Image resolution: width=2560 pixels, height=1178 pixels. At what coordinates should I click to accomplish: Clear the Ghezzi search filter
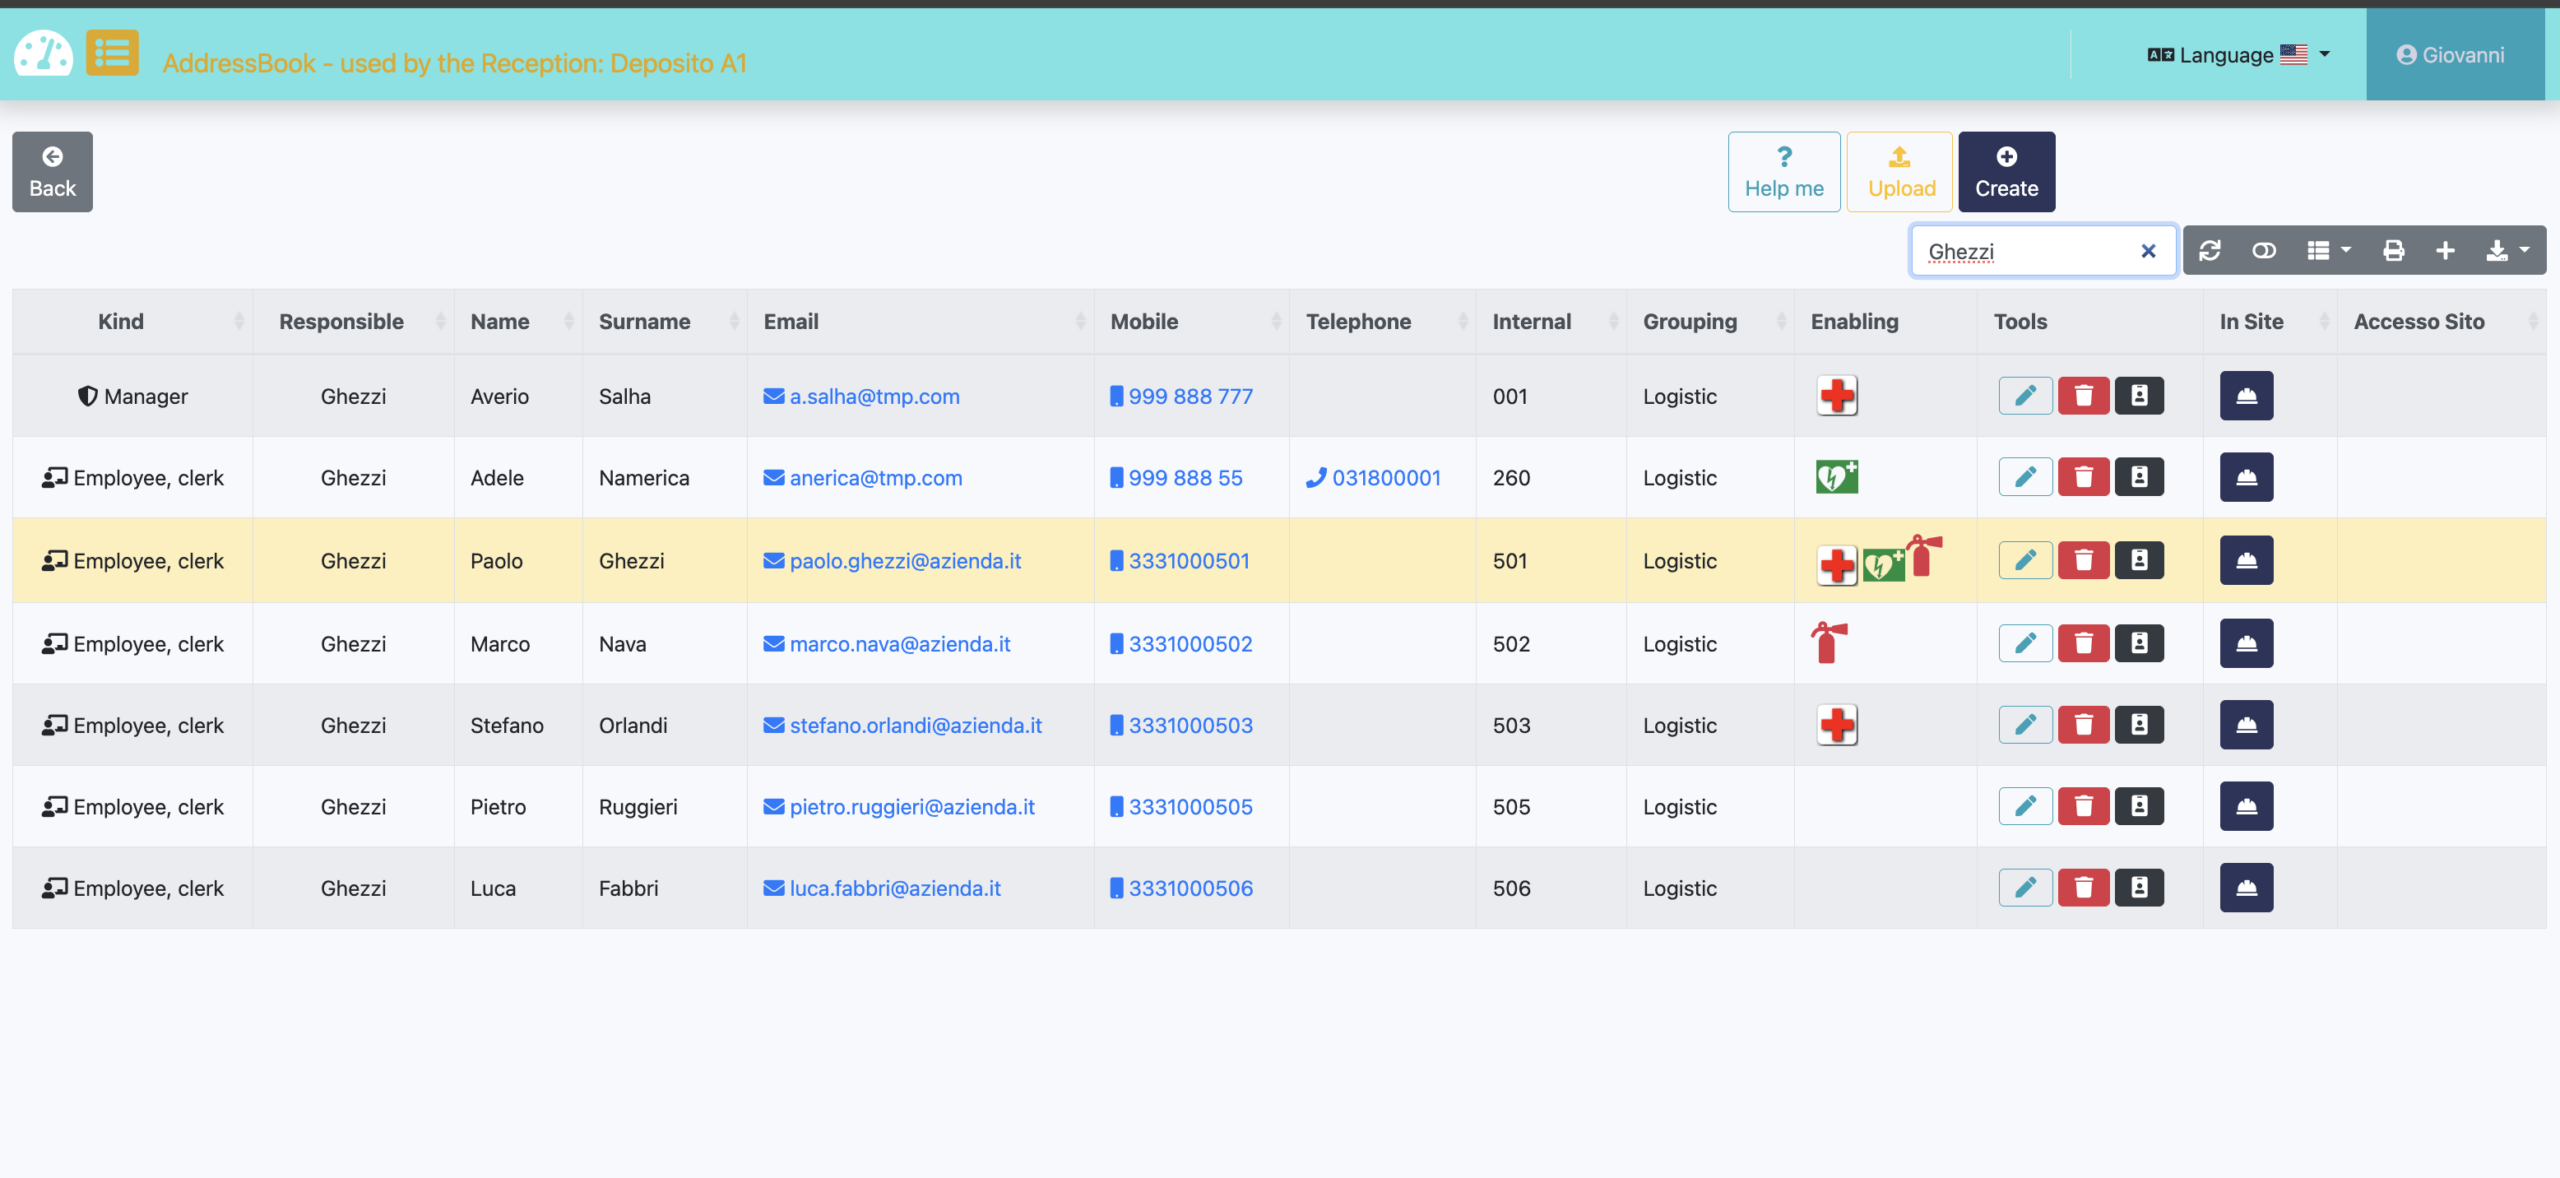(2148, 251)
